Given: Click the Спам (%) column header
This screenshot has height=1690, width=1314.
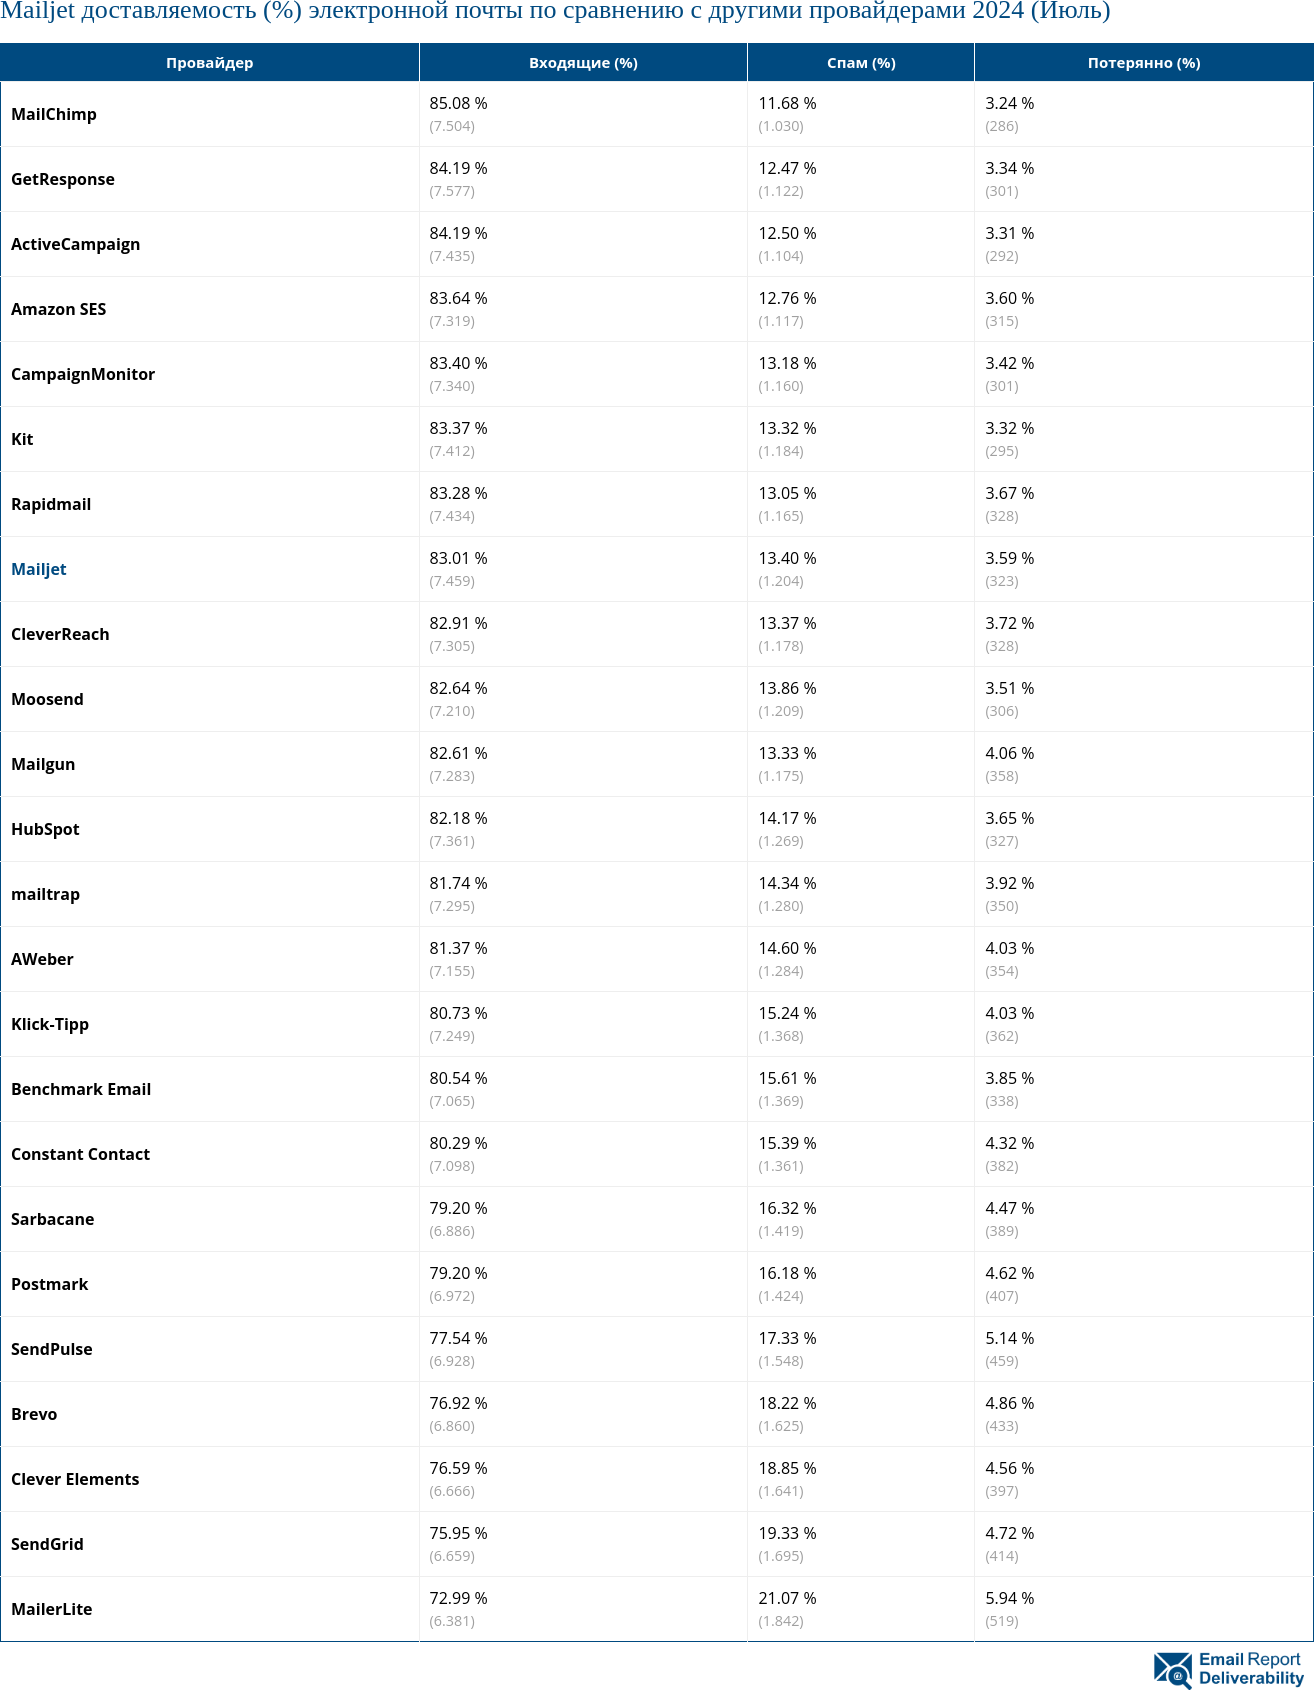Looking at the screenshot, I should coord(860,63).
